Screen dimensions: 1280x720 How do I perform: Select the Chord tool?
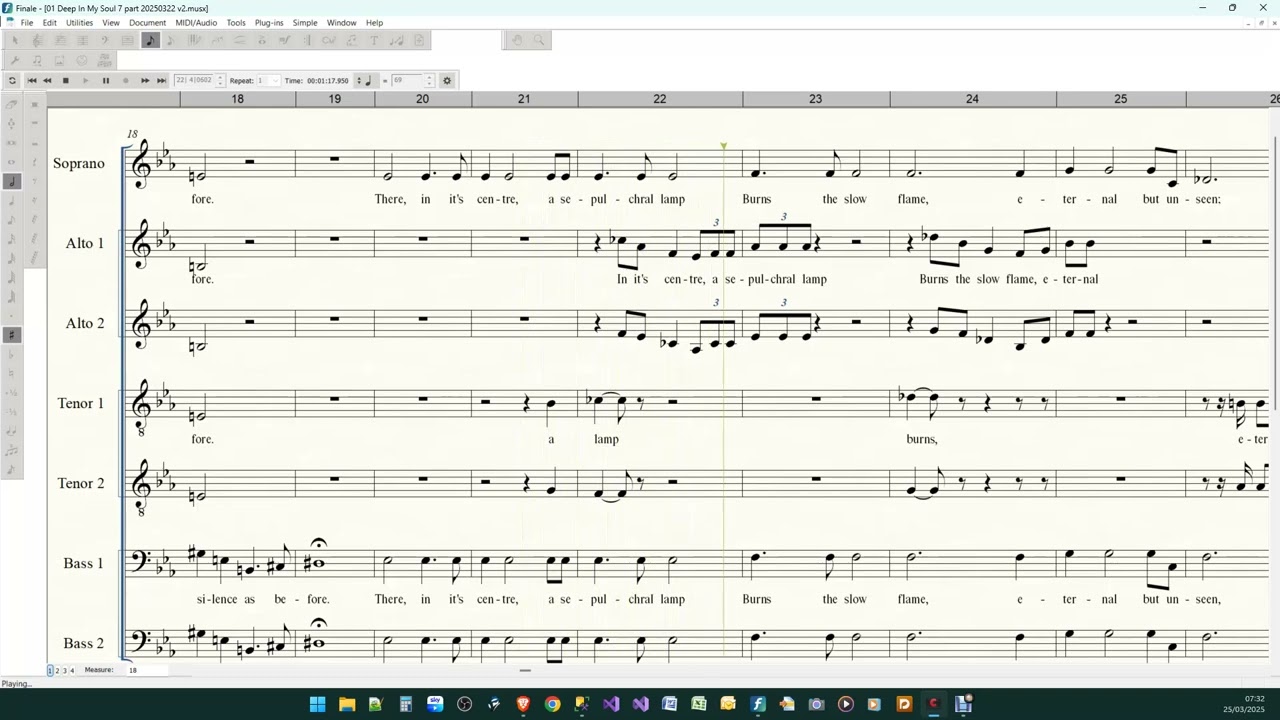329,40
